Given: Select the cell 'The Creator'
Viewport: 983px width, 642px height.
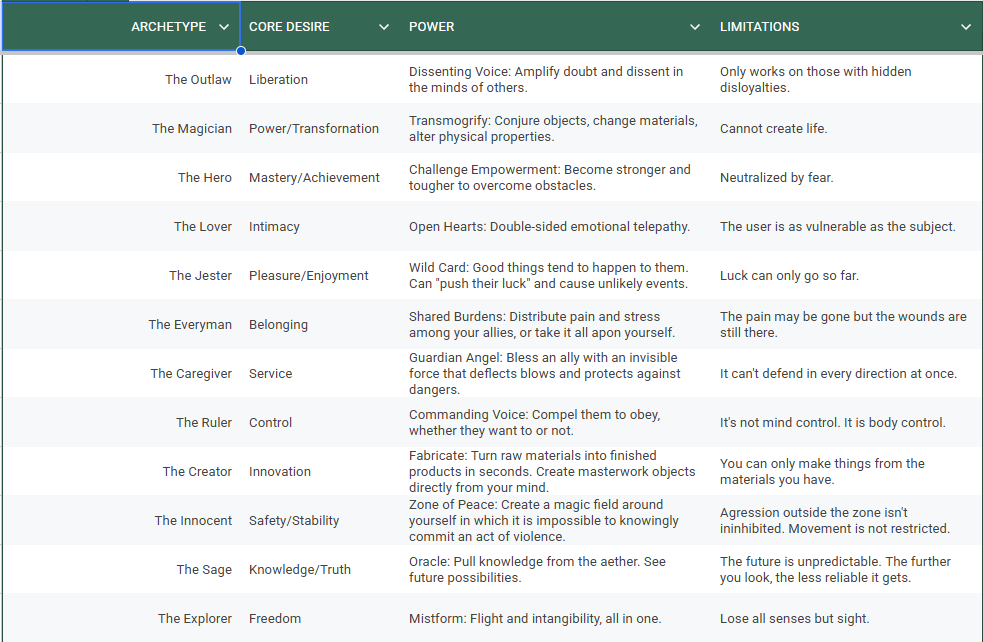Looking at the screenshot, I should tap(121, 471).
